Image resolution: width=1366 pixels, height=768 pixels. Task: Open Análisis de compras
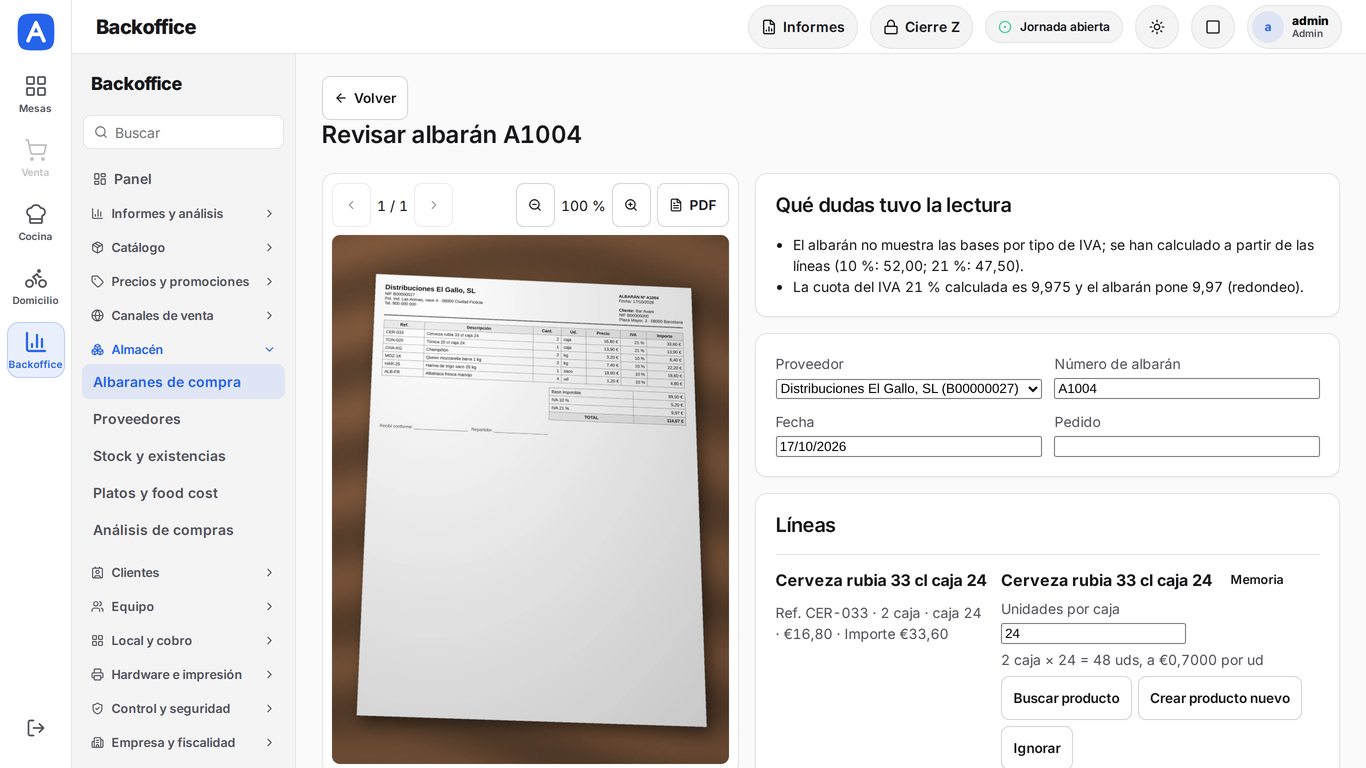point(183,530)
